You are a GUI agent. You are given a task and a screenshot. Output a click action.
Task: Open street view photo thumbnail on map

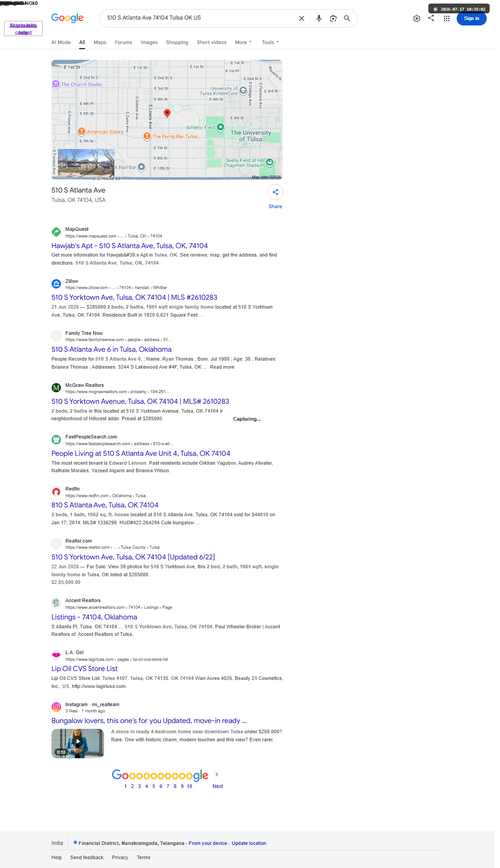[86, 163]
